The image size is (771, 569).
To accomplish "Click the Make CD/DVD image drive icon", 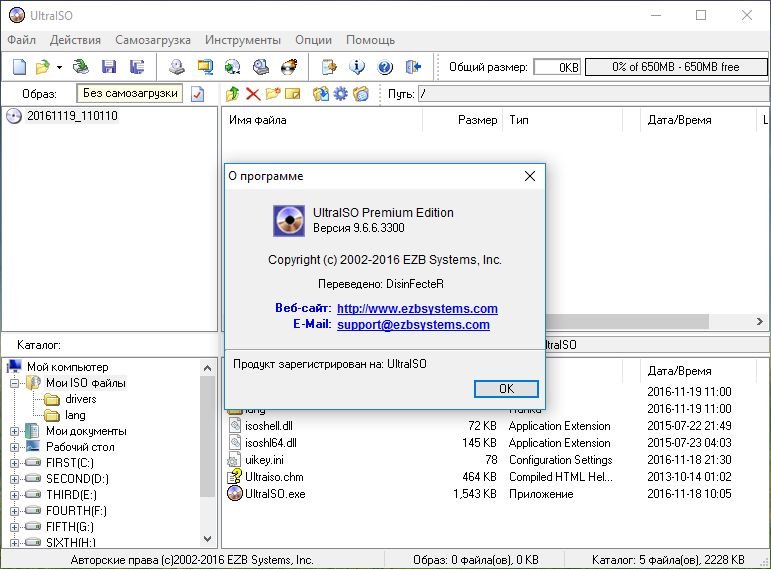I will (x=177, y=66).
